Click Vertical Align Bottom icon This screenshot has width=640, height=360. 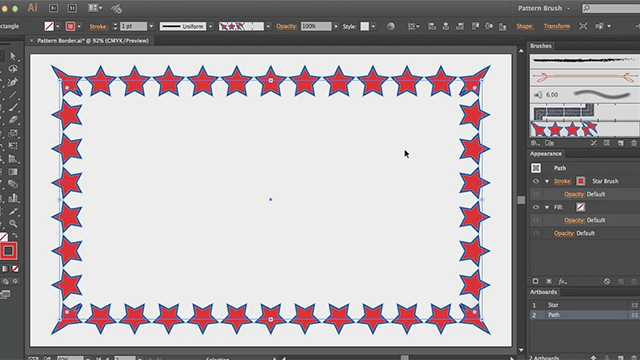[x=503, y=27]
